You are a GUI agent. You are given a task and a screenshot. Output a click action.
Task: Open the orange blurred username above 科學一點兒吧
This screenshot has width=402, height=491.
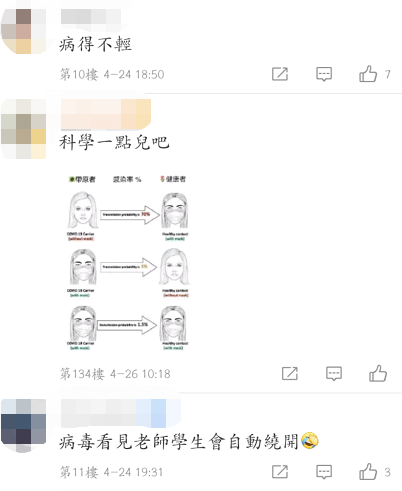[106, 114]
